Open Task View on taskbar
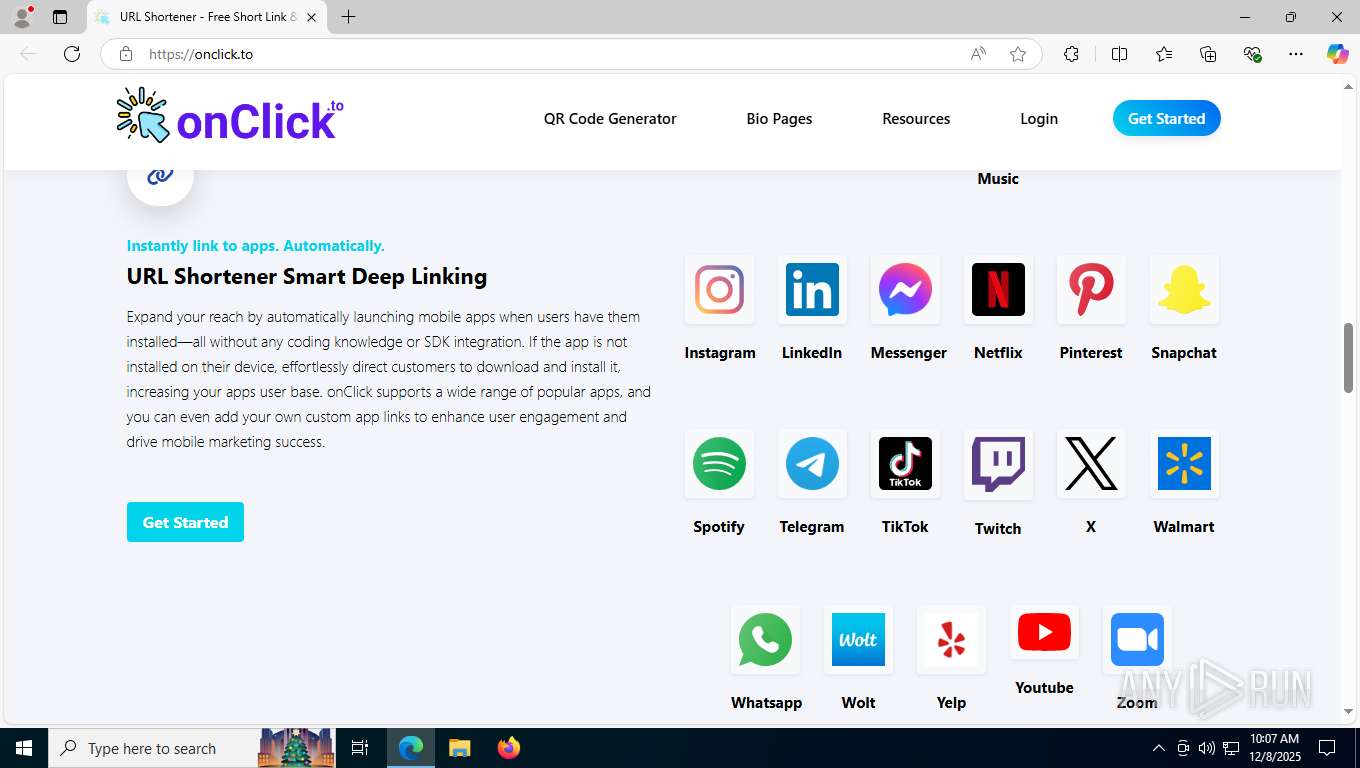The height and width of the screenshot is (768, 1360). click(x=360, y=748)
